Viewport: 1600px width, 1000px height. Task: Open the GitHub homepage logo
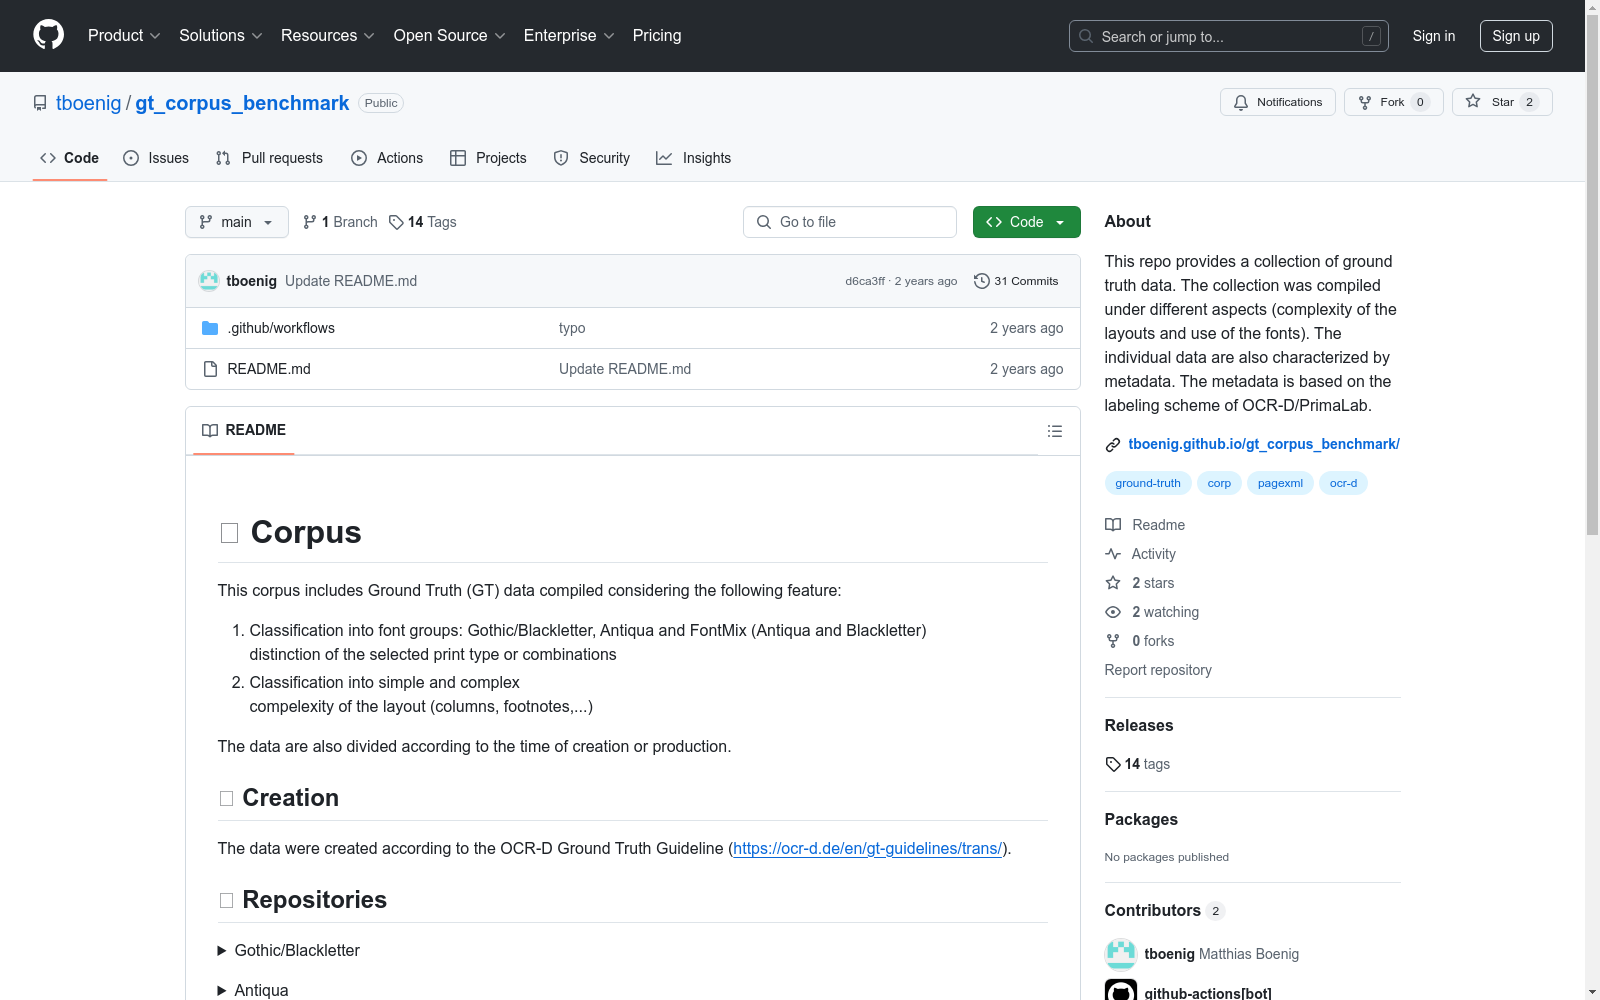[x=48, y=35]
